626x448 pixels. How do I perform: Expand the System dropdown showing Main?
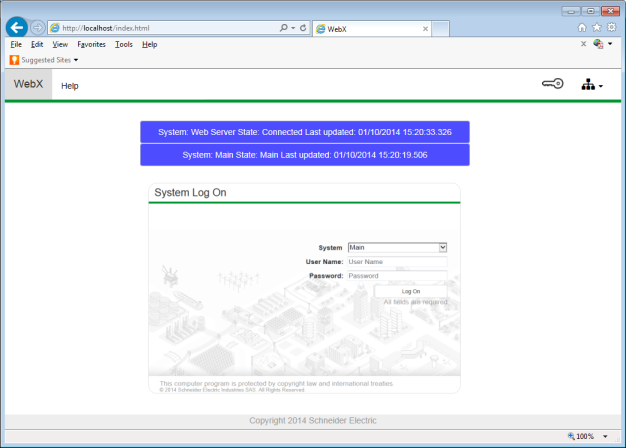tap(397, 247)
